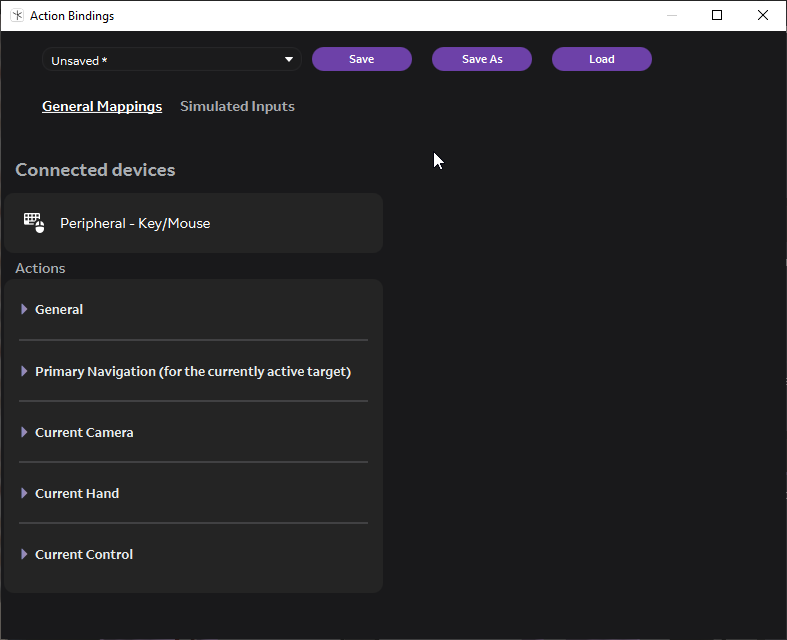
Task: Switch to the General Mappings tab
Action: point(102,106)
